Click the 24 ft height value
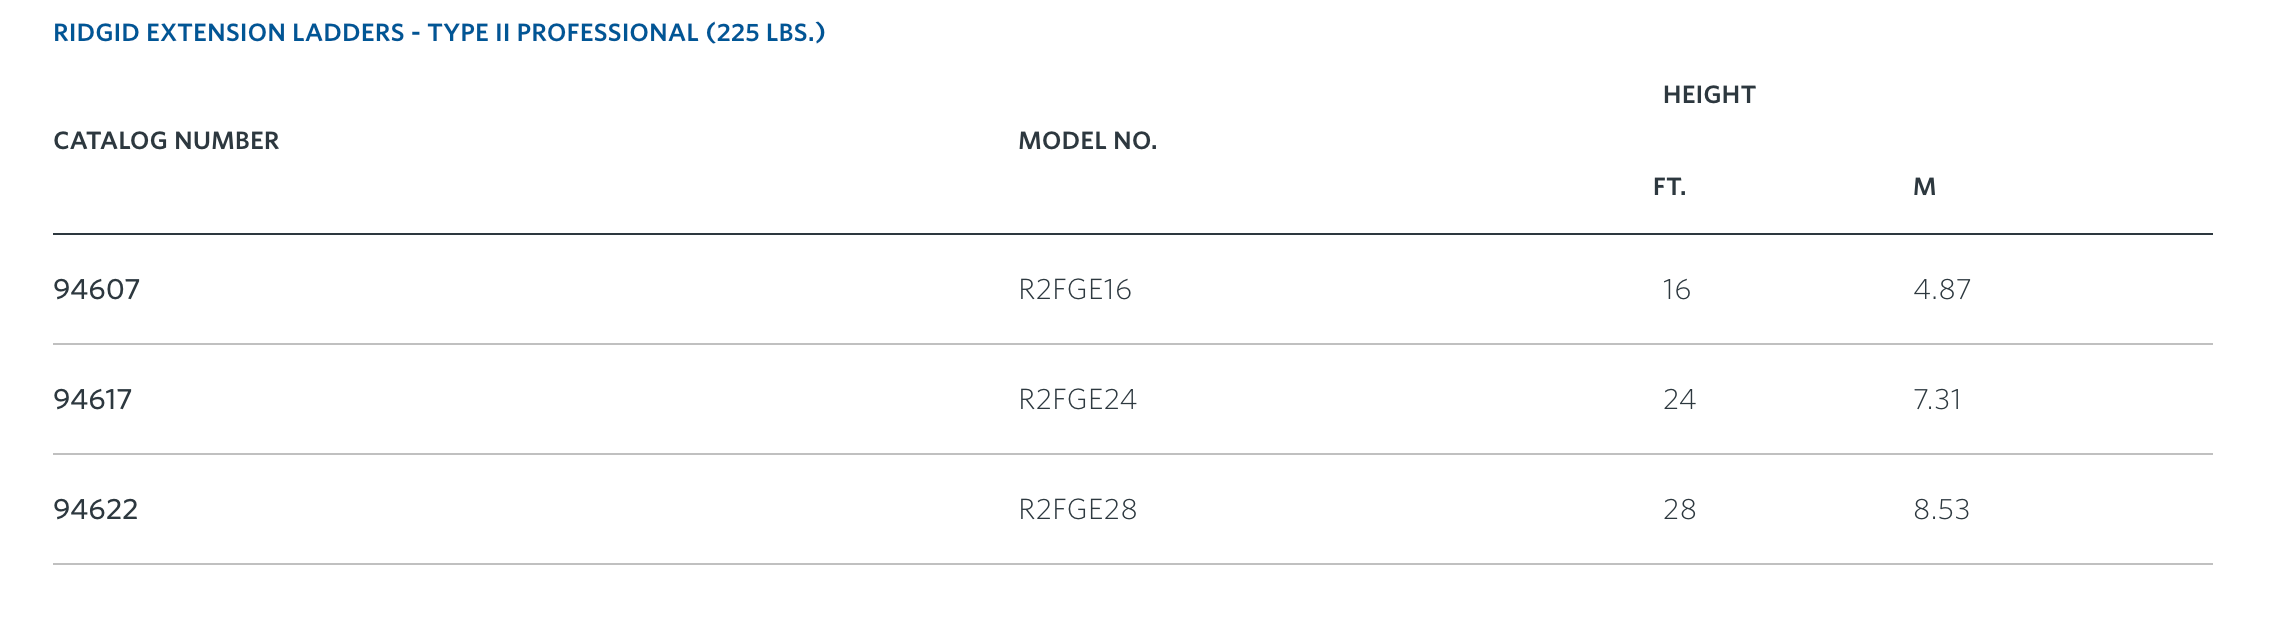This screenshot has width=2270, height=618. click(1680, 400)
